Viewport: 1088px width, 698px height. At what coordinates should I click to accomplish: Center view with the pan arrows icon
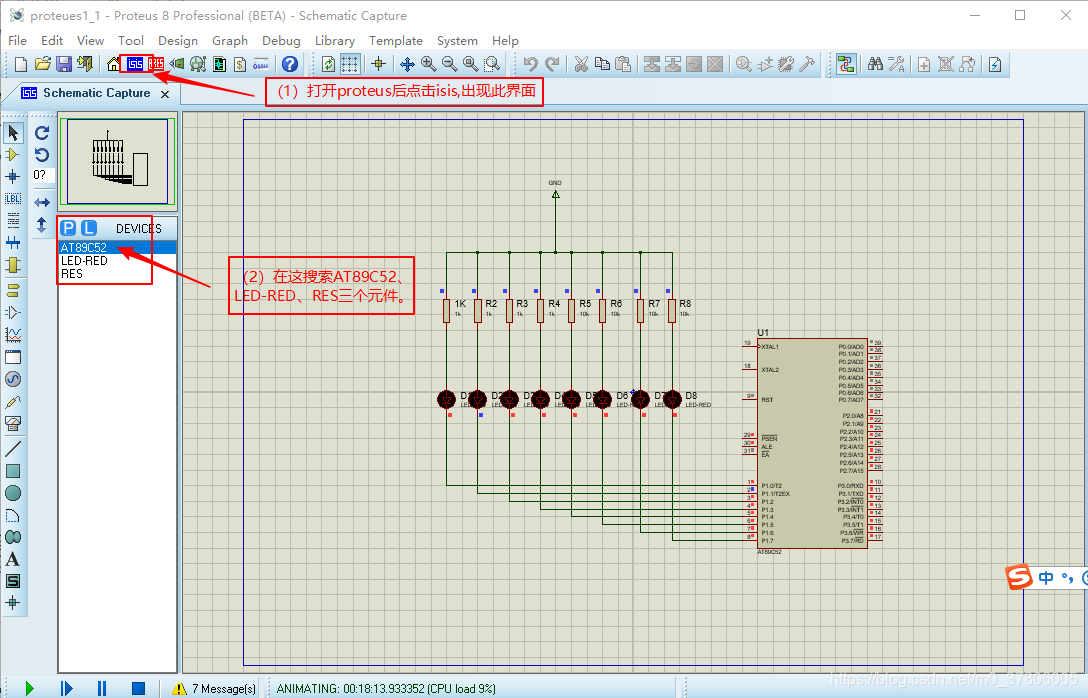(x=407, y=65)
